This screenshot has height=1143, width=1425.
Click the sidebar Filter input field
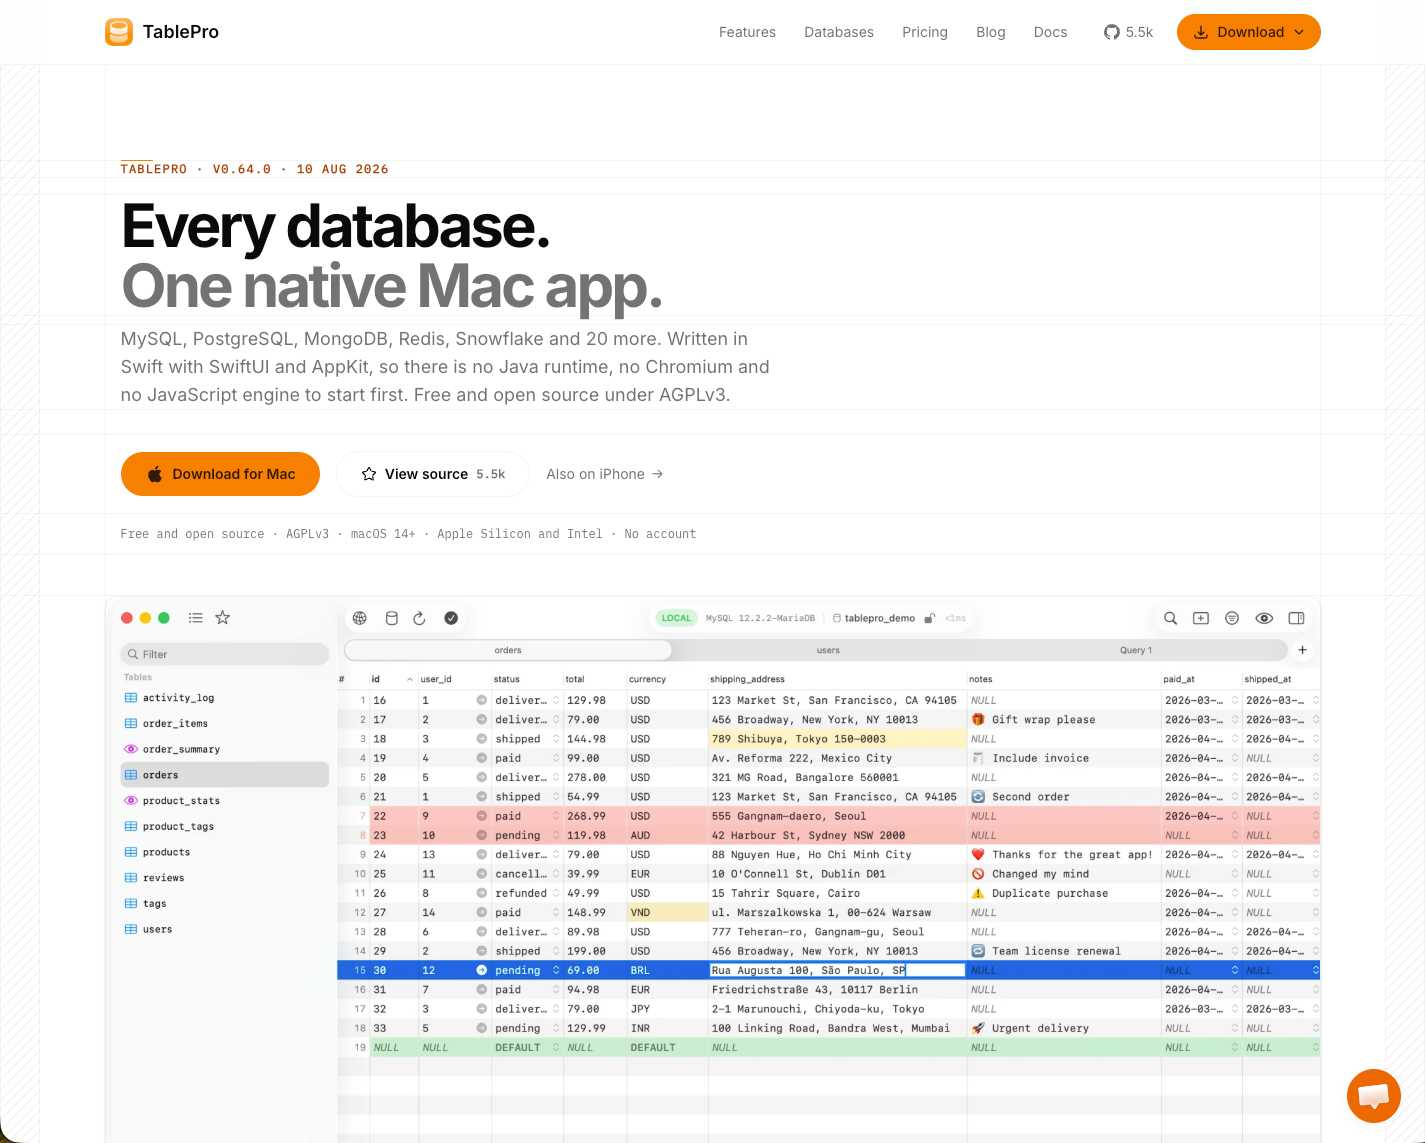(225, 654)
